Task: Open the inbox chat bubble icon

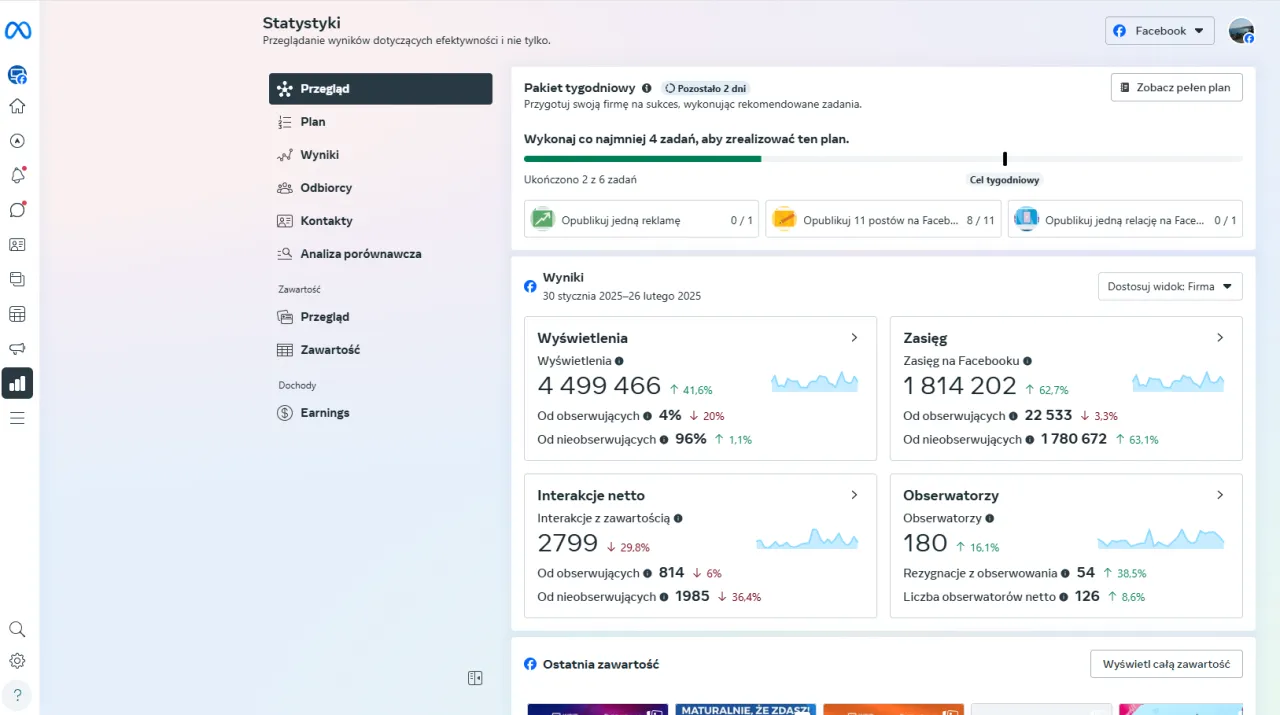Action: [x=17, y=210]
